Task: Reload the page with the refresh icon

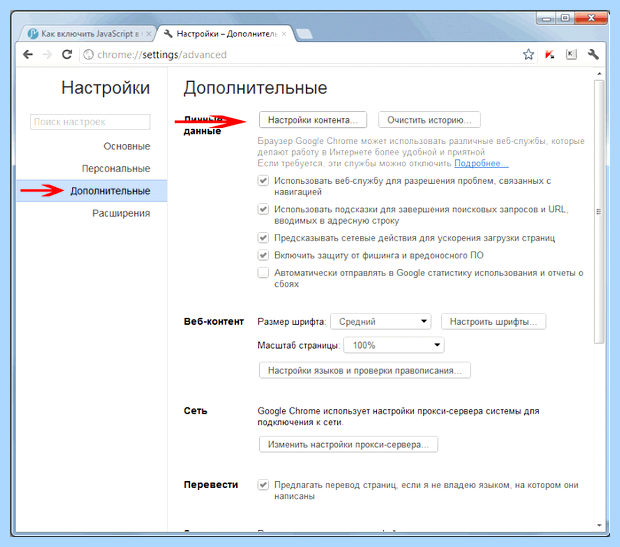Action: tap(67, 54)
